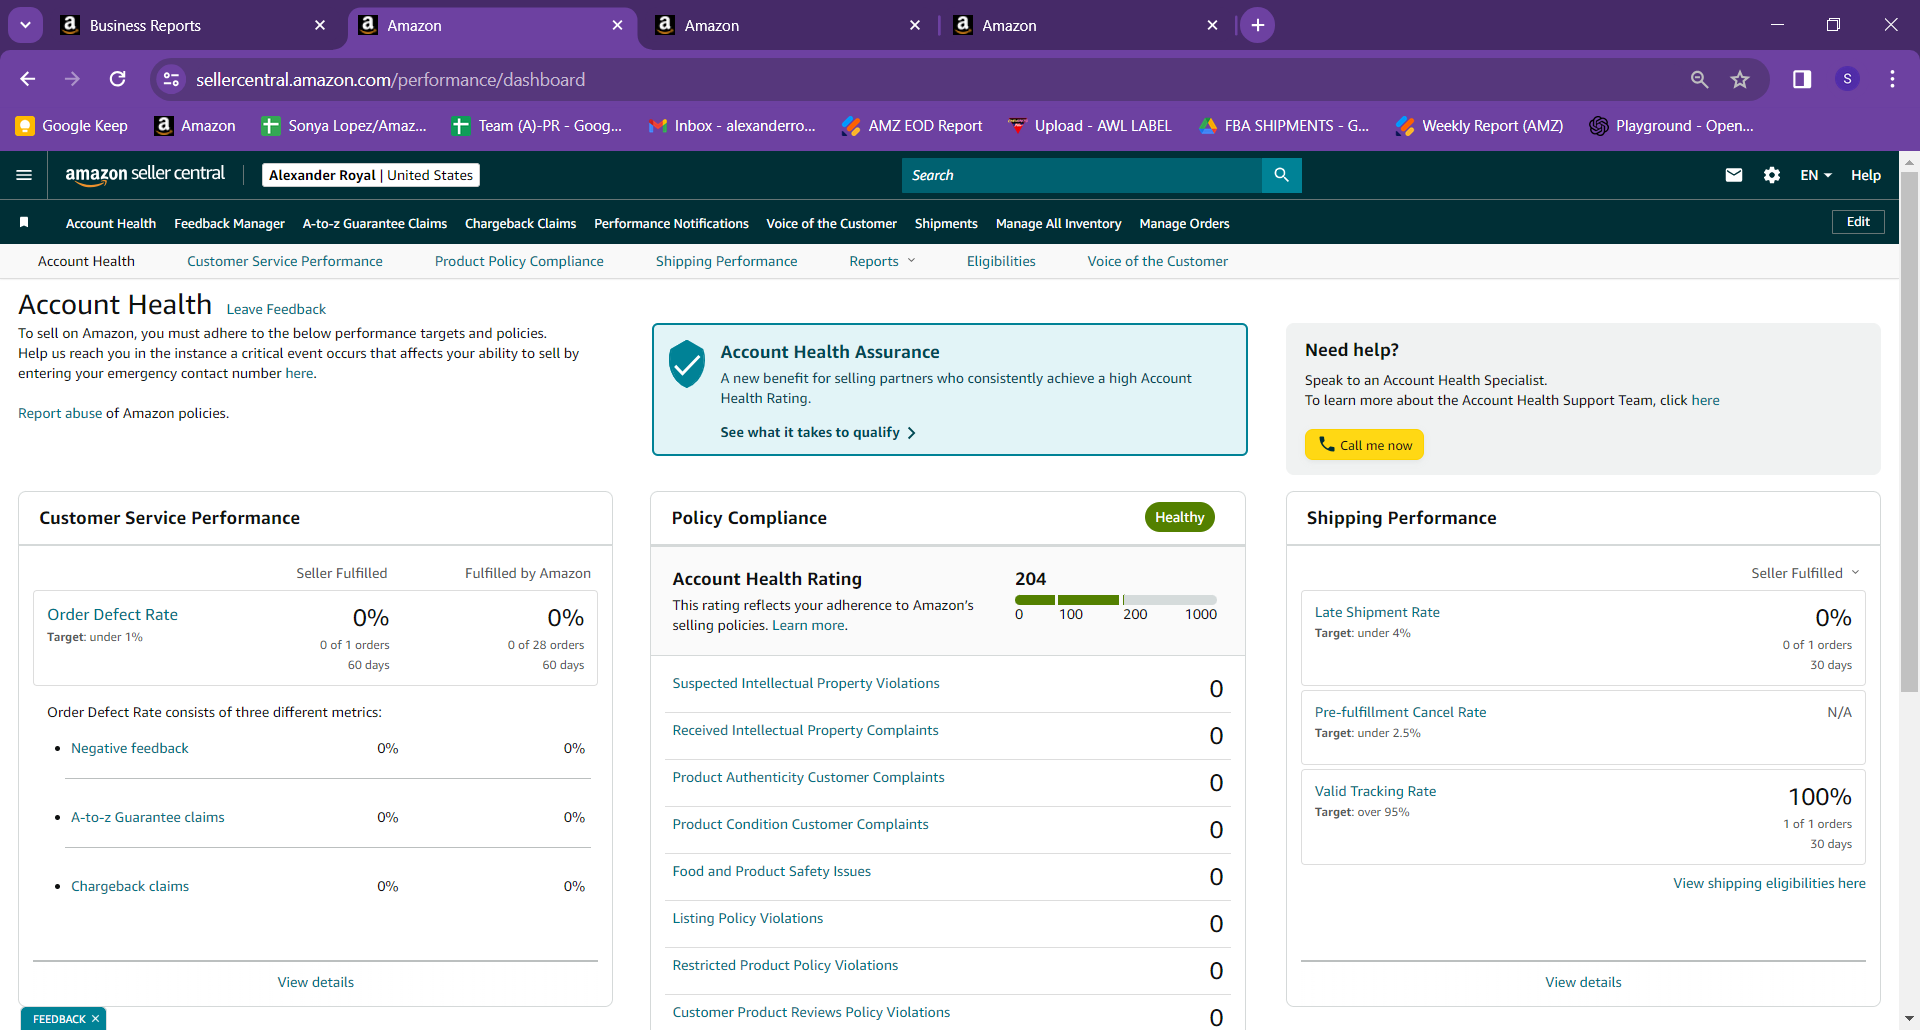Open Suspected Intellectual Property Violations
This screenshot has height=1030, width=1920.
(806, 683)
